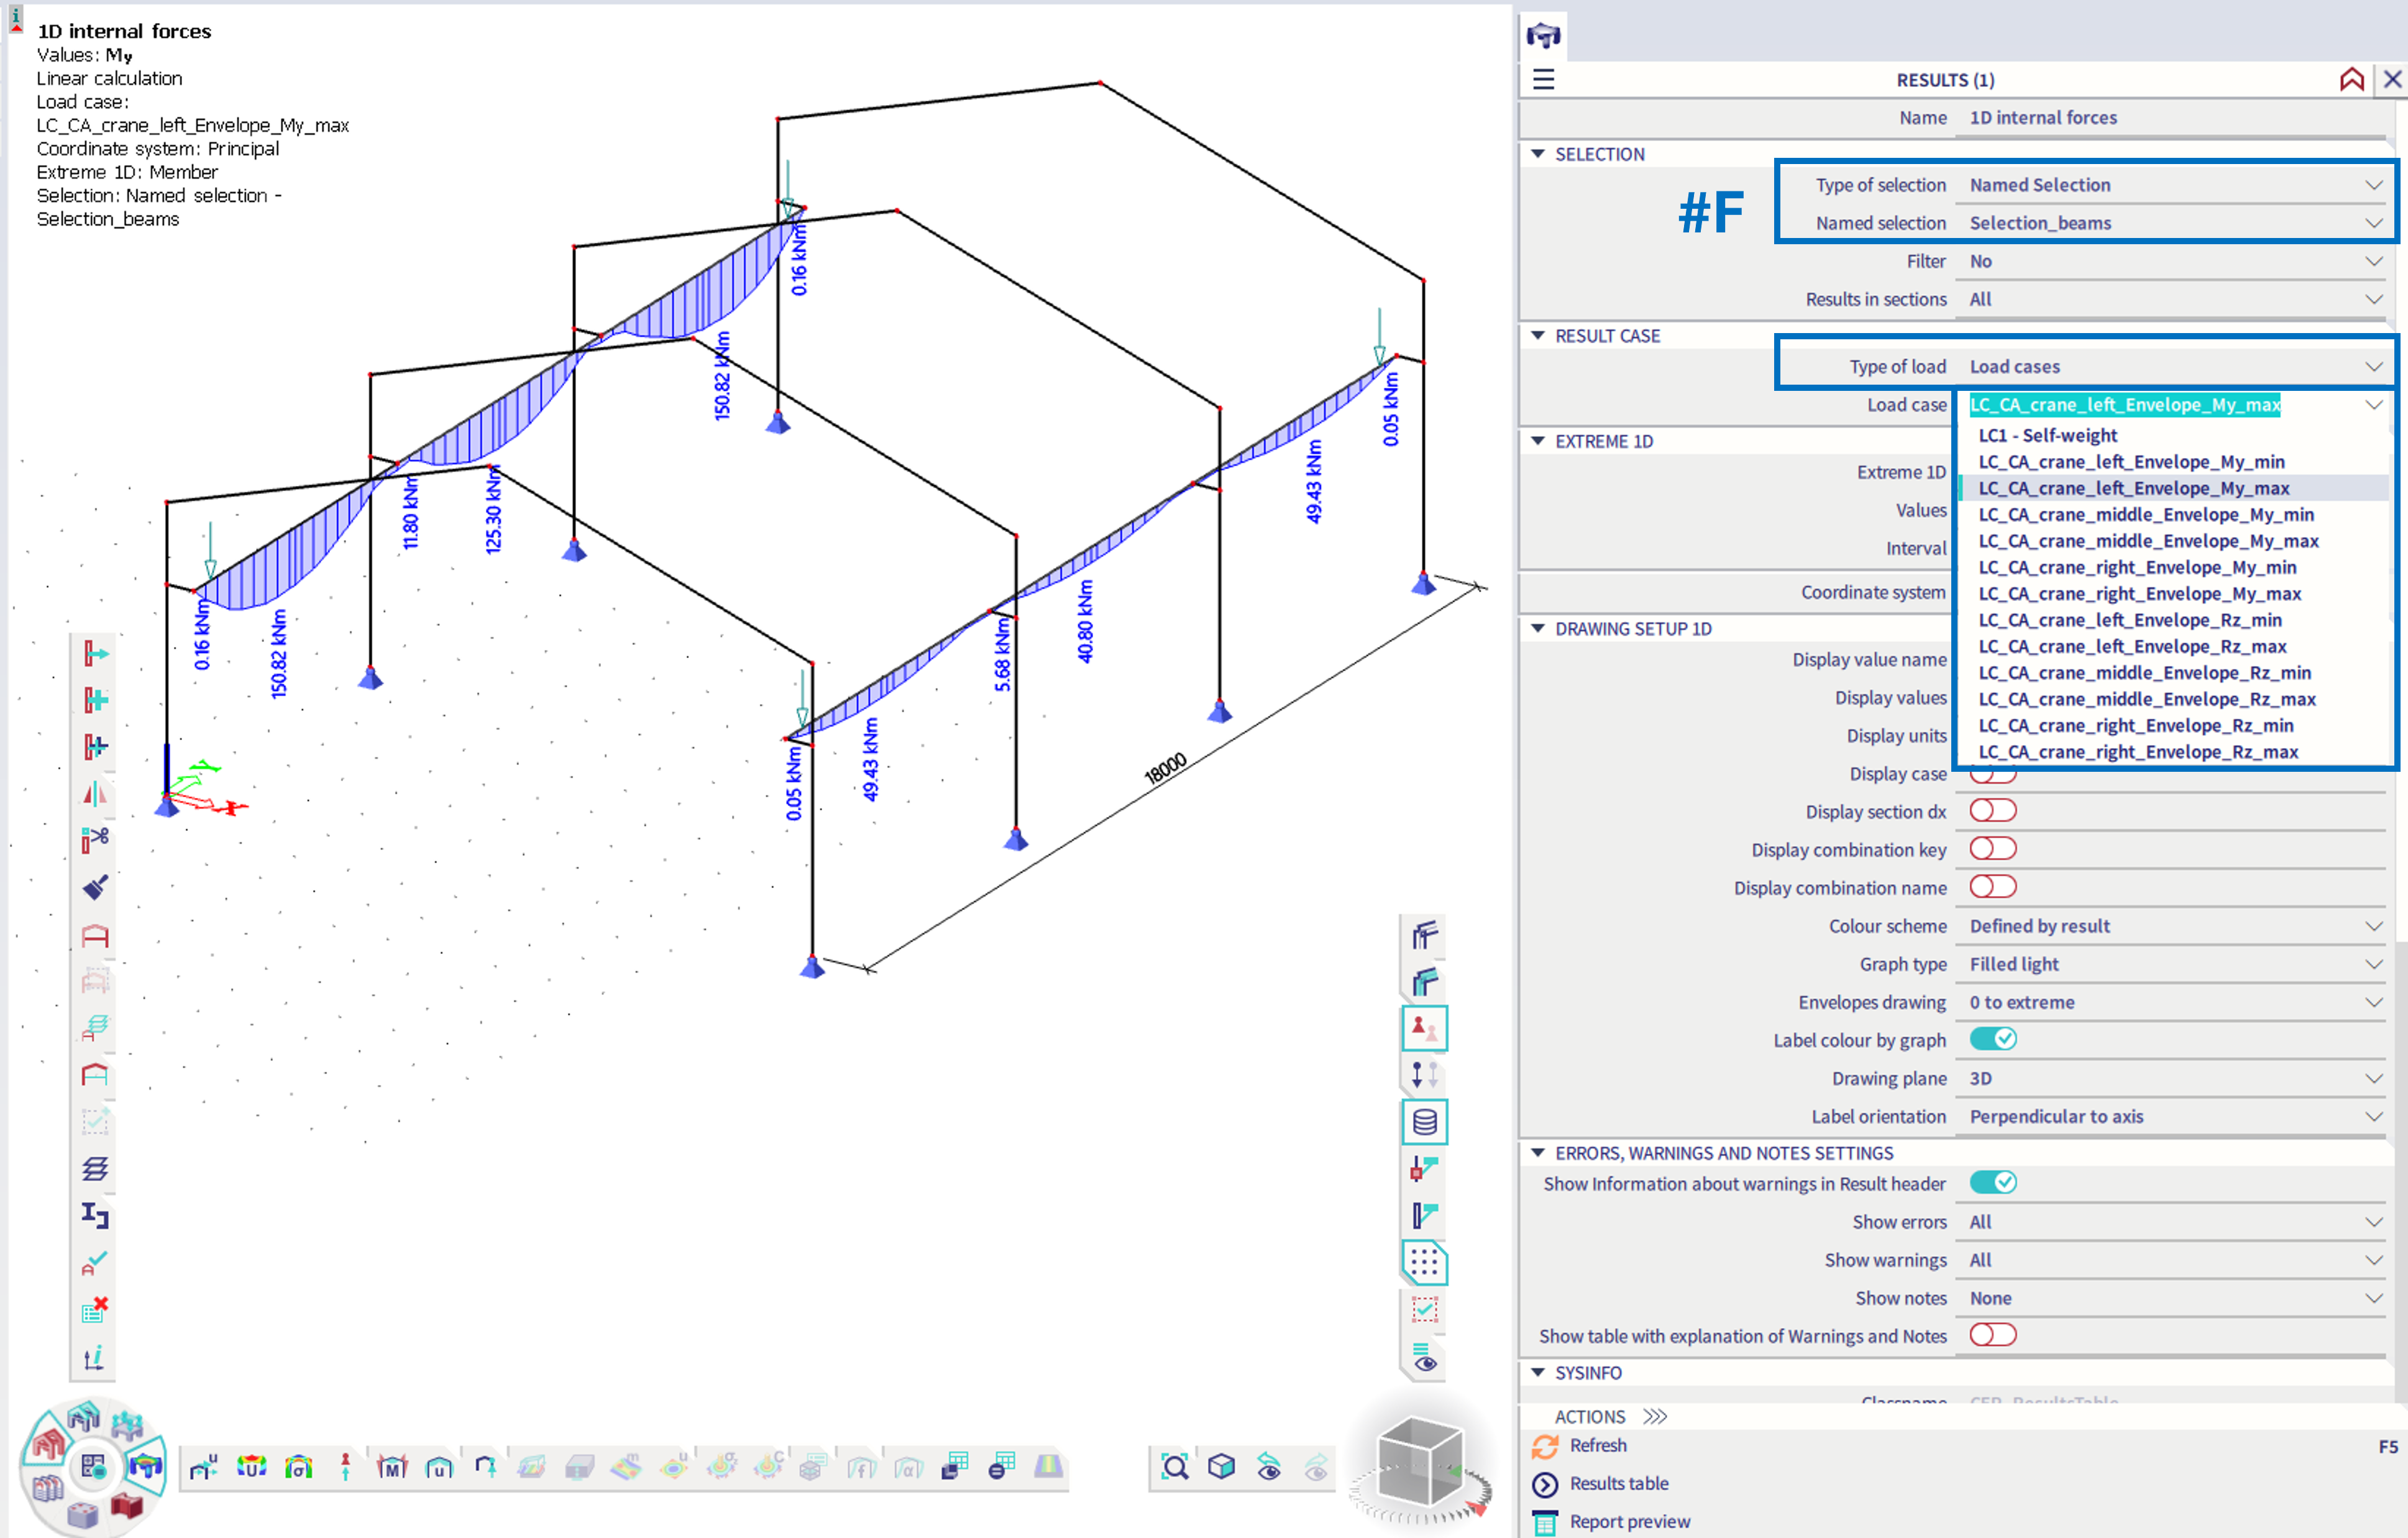Turn off Label colour by graph
2408x1538 pixels.
1992,1039
